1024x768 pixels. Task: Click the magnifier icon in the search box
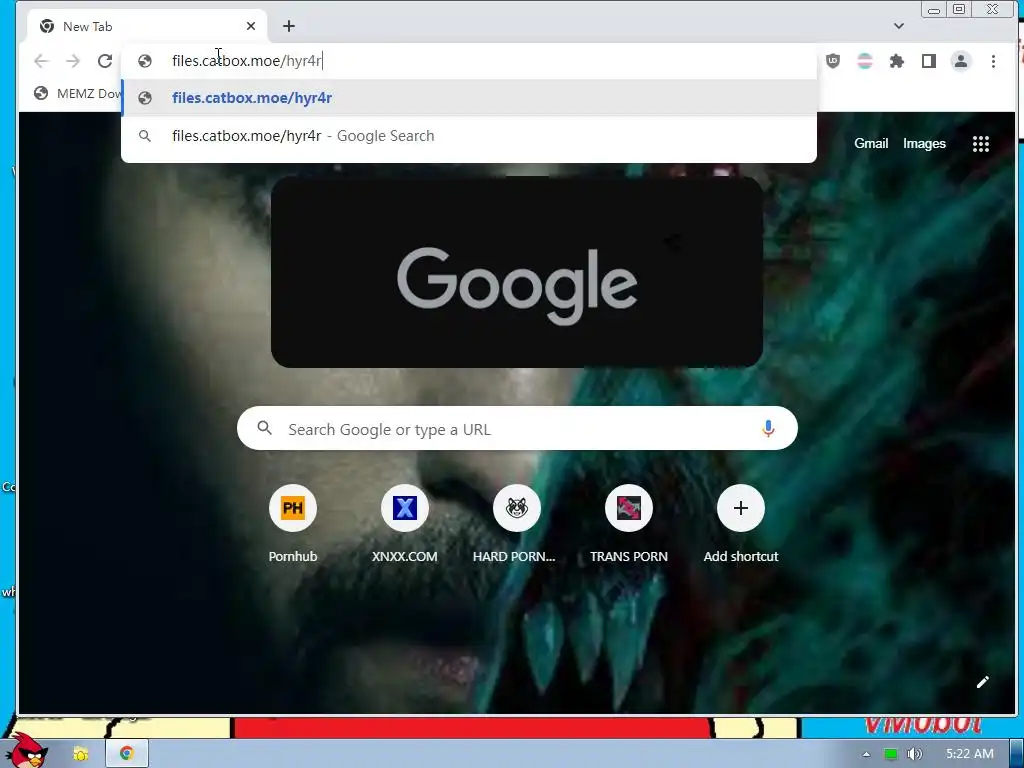tap(264, 428)
